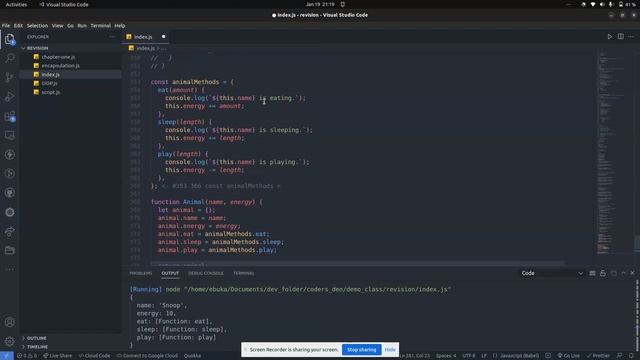Switch to the PROBLEMS panel tab
Image resolution: width=640 pixels, height=360 pixels.
140,273
